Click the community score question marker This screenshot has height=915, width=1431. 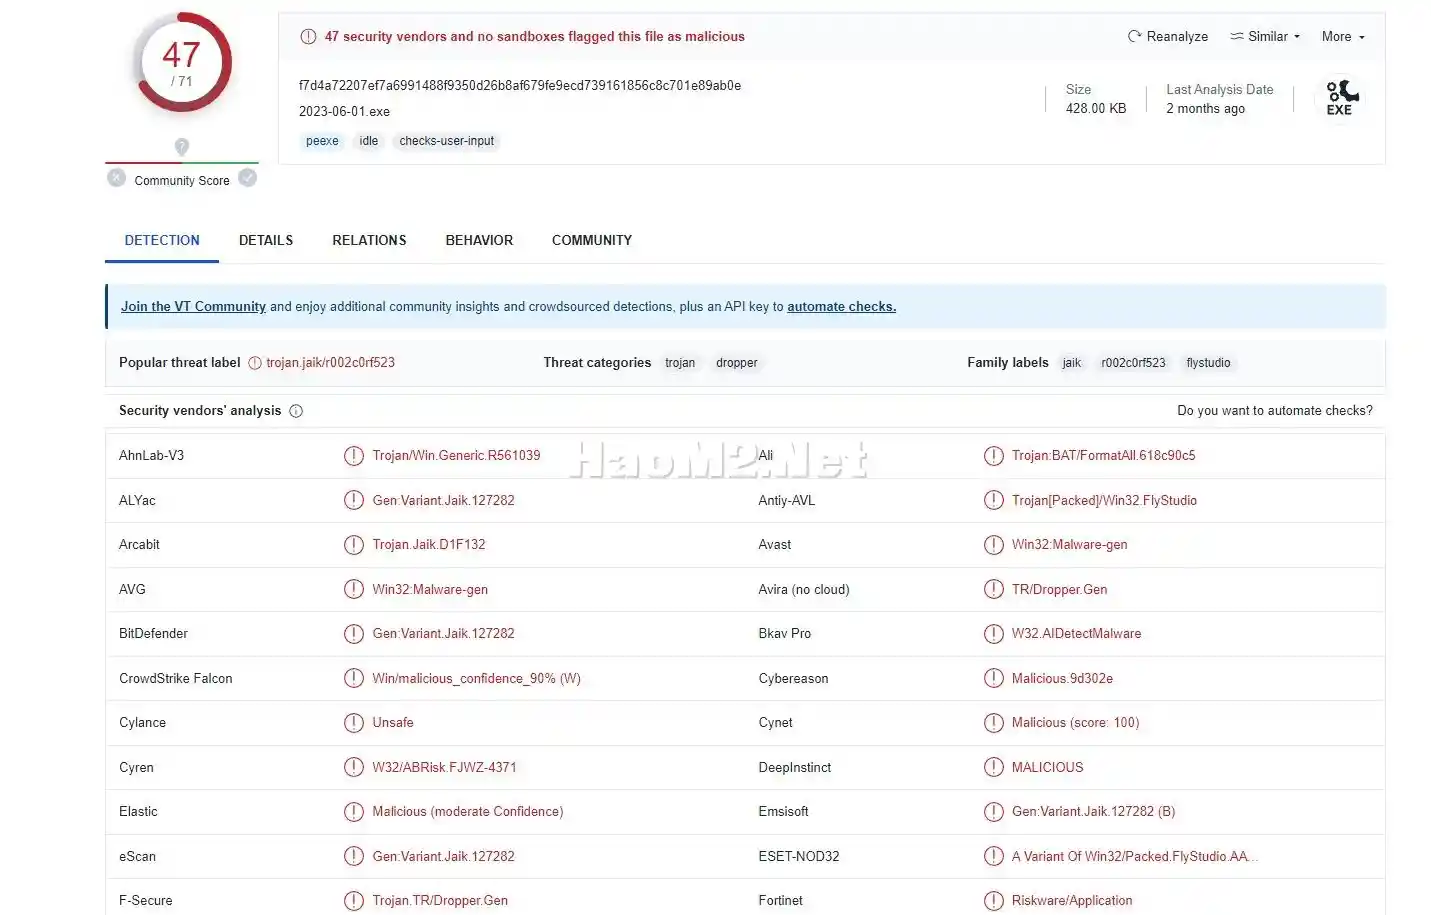point(182,147)
